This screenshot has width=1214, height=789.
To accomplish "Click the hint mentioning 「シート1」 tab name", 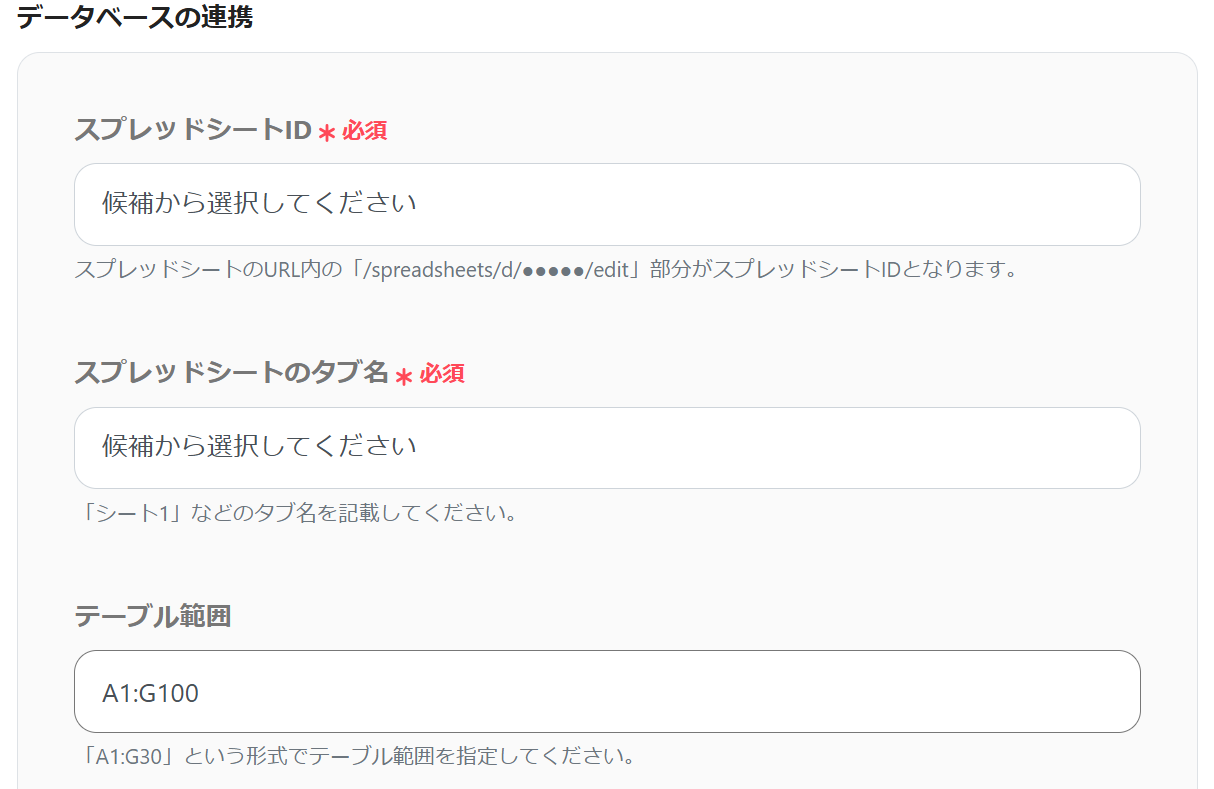I will click(301, 514).
